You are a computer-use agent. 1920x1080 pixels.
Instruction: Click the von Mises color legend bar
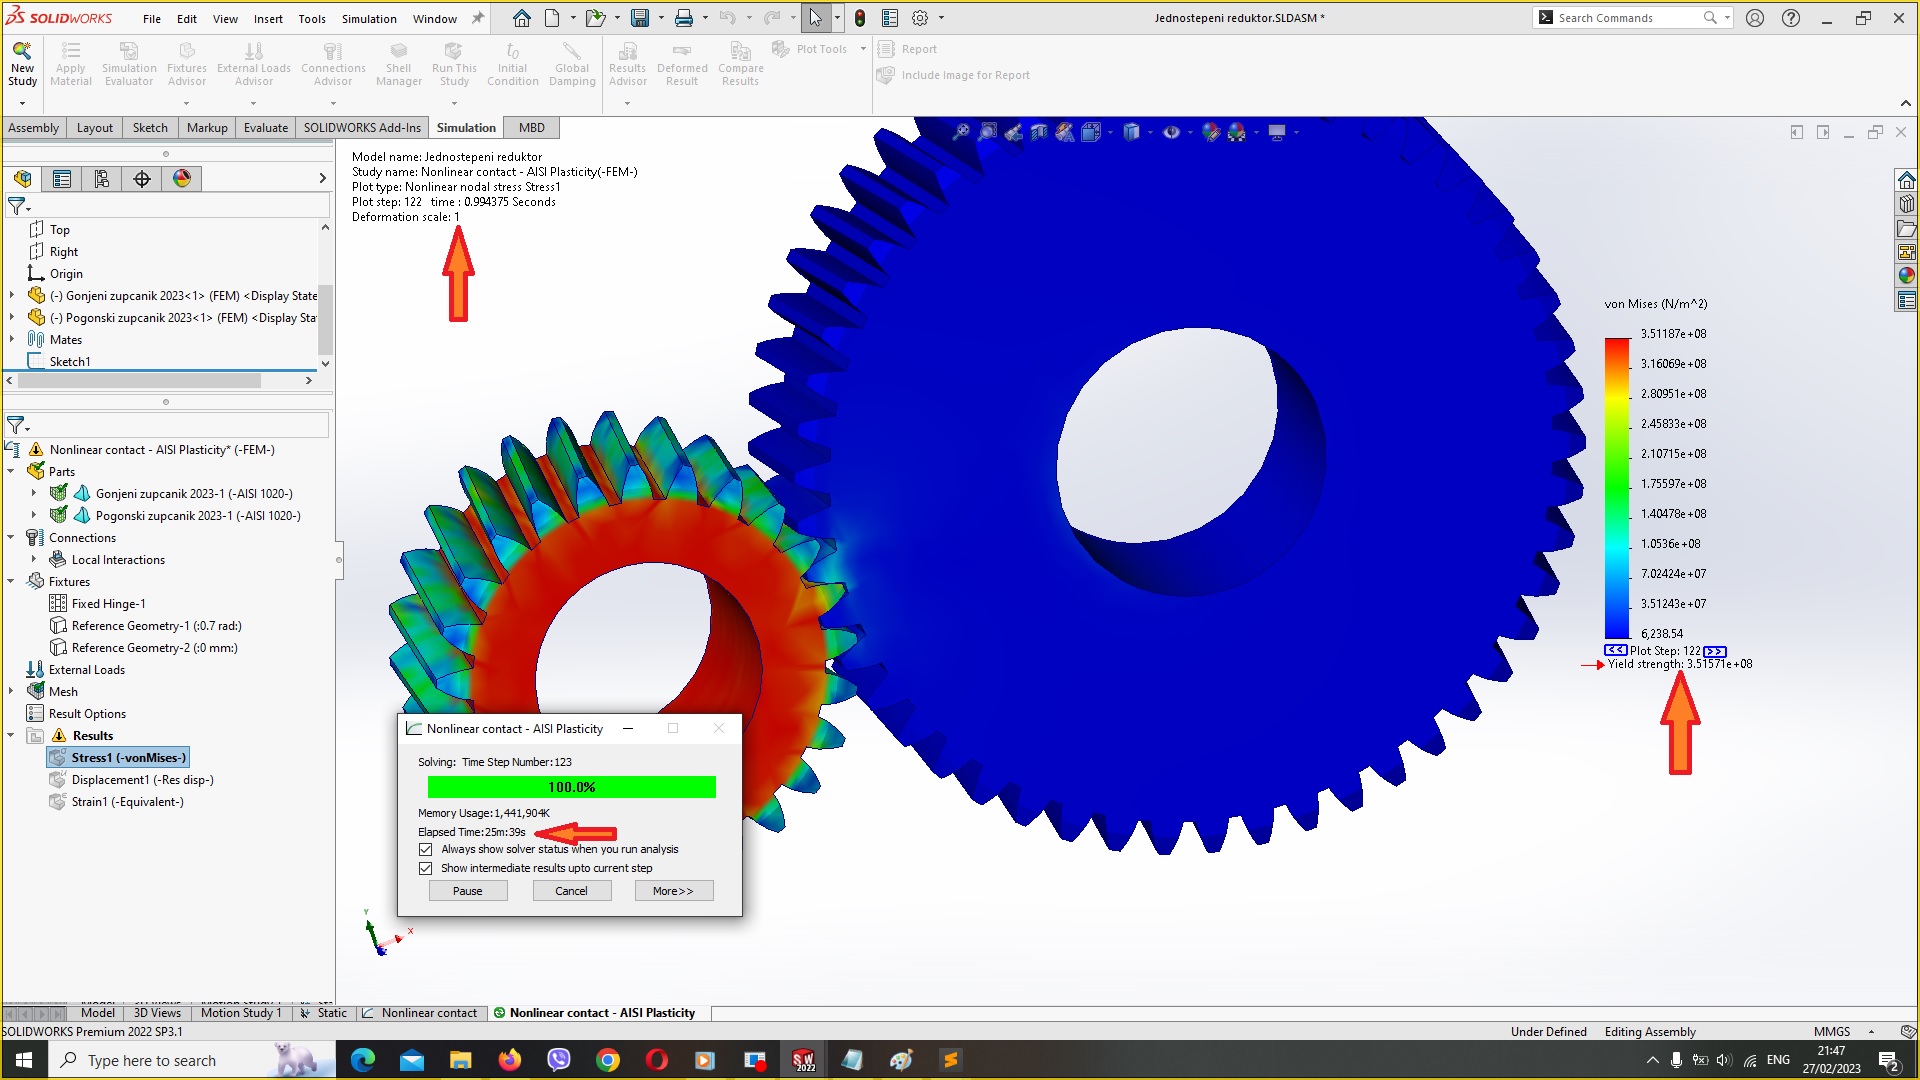click(x=1617, y=488)
